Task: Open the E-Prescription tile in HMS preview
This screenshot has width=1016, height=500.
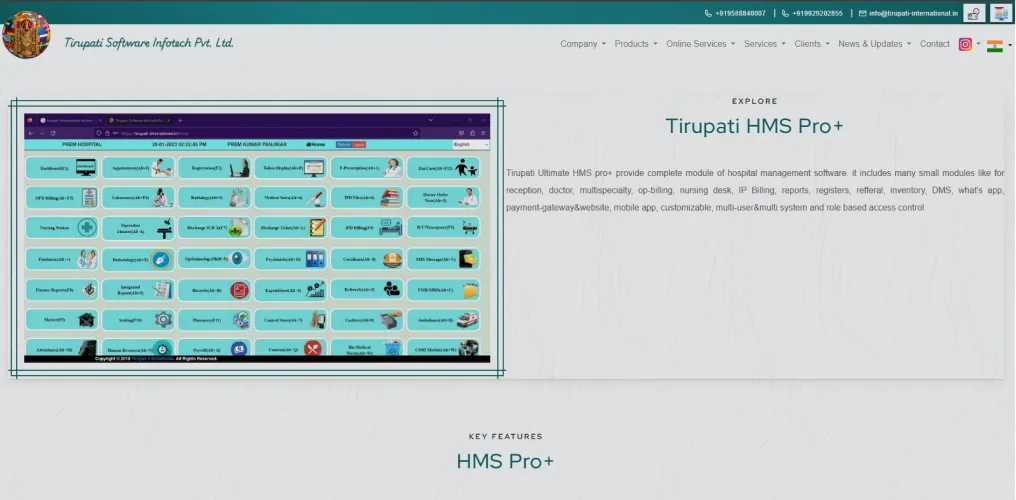Action: (367, 168)
